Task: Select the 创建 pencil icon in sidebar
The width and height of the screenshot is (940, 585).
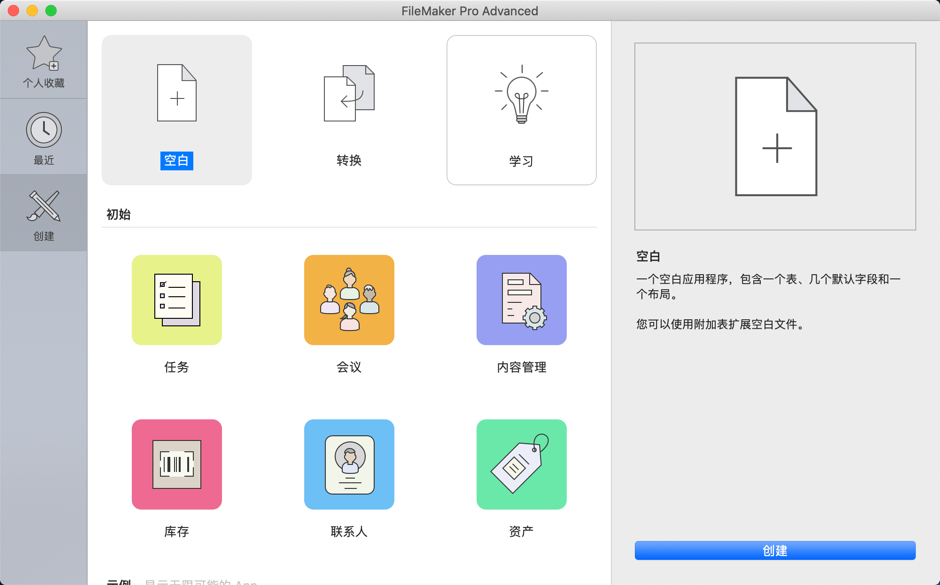Action: (44, 207)
